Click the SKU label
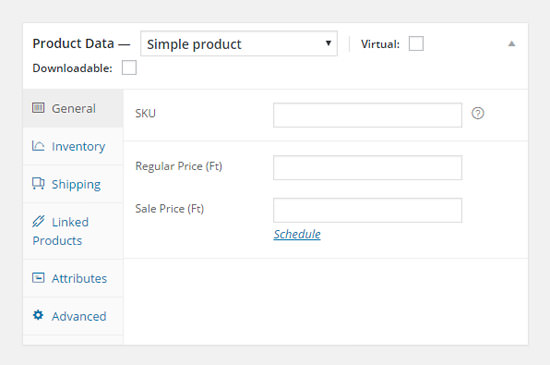Image resolution: width=550 pixels, height=365 pixels. click(145, 113)
